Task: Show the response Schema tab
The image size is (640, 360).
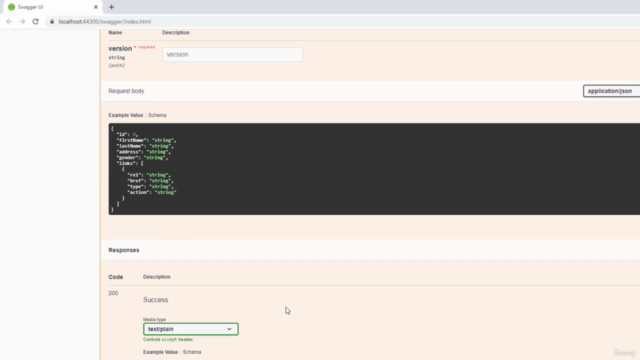Action: 192,352
